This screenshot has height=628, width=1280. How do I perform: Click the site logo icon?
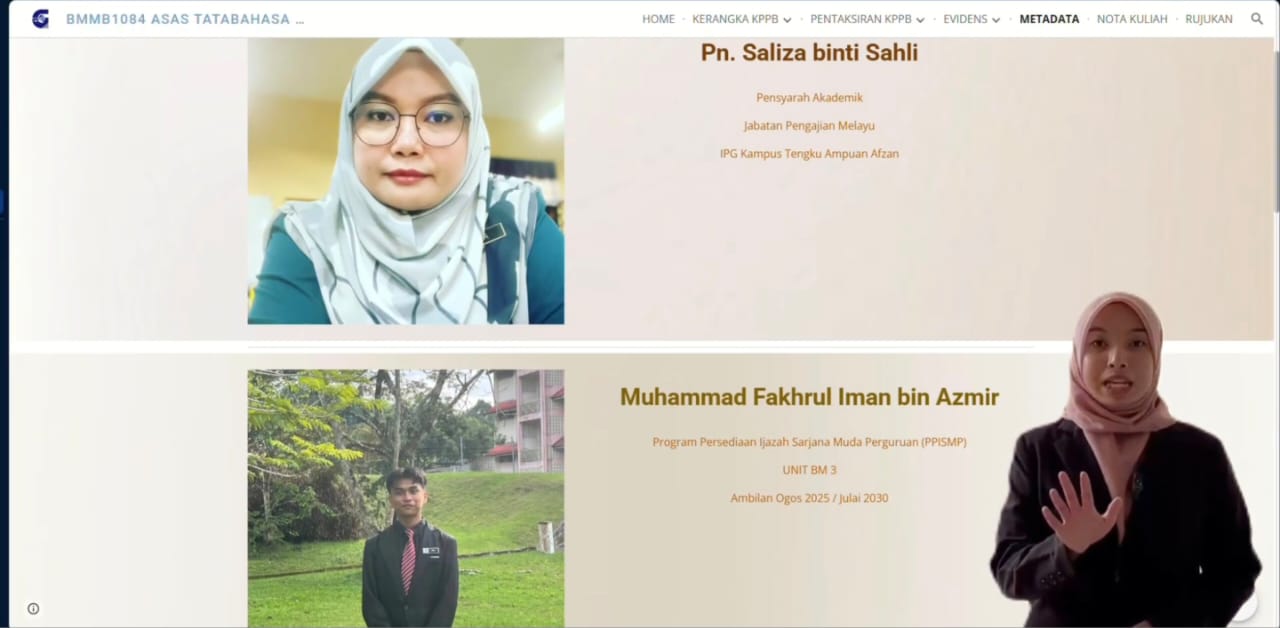click(x=40, y=19)
